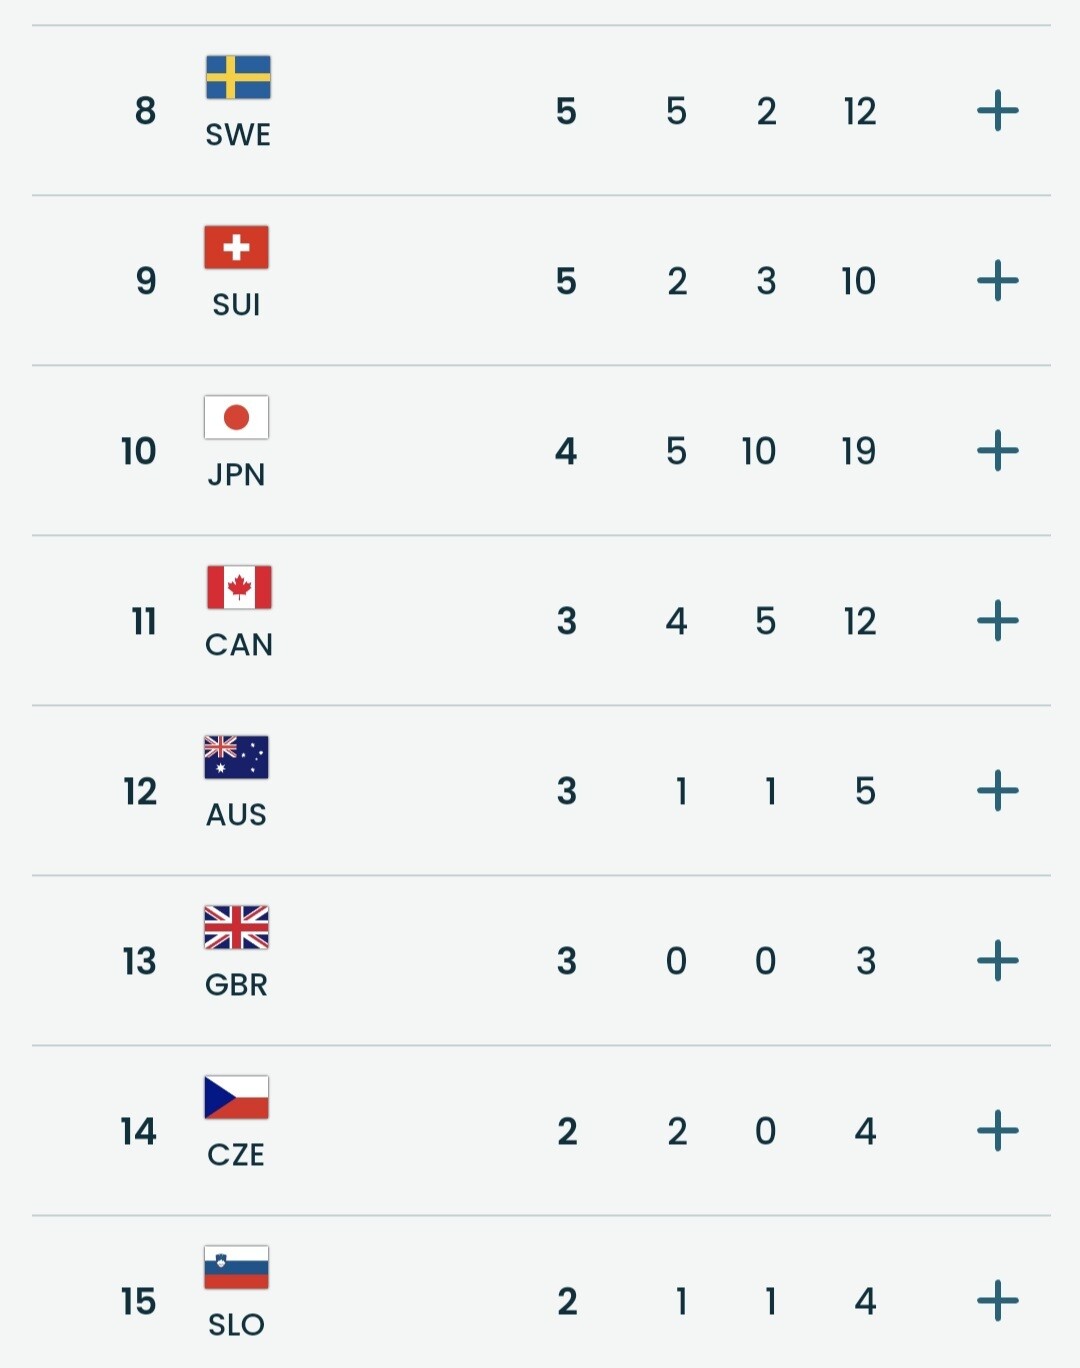1080x1368 pixels.
Task: Expand Great Britain row plus icon
Action: pos(997,960)
